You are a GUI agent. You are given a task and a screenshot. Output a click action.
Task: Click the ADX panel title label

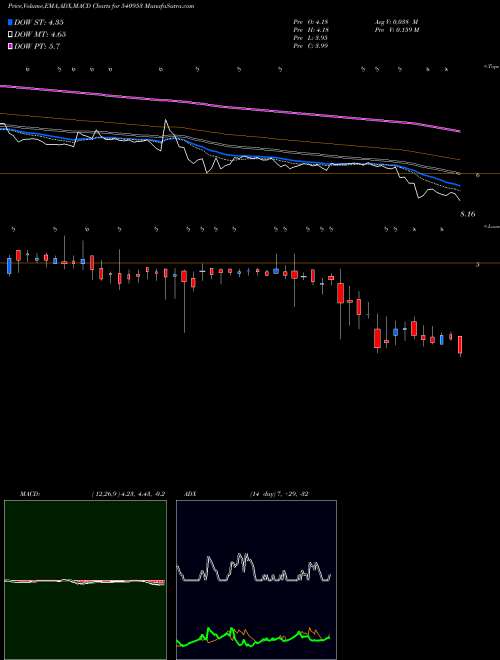point(191,493)
